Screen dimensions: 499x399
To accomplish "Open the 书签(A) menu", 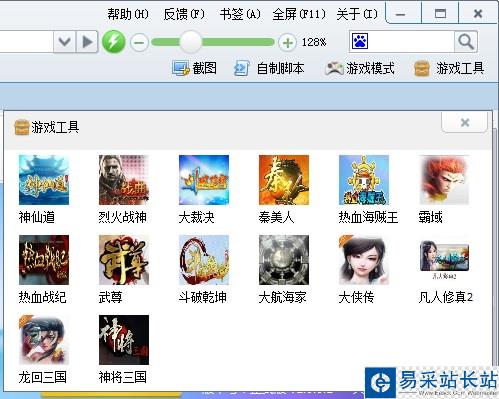I will tap(240, 14).
